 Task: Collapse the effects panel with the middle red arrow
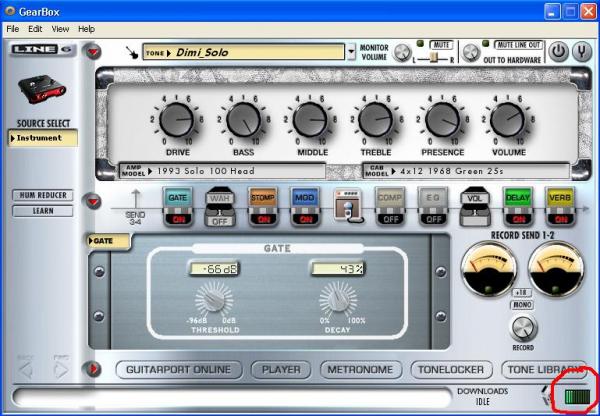coord(93,202)
